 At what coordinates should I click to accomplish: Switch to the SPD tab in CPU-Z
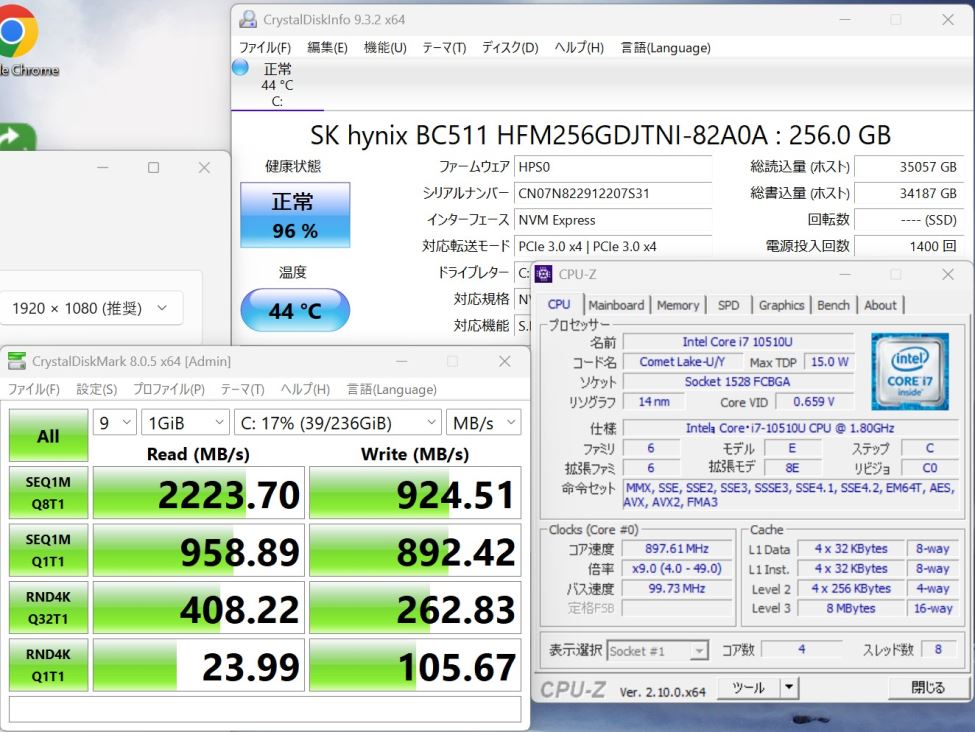pyautogui.click(x=728, y=305)
